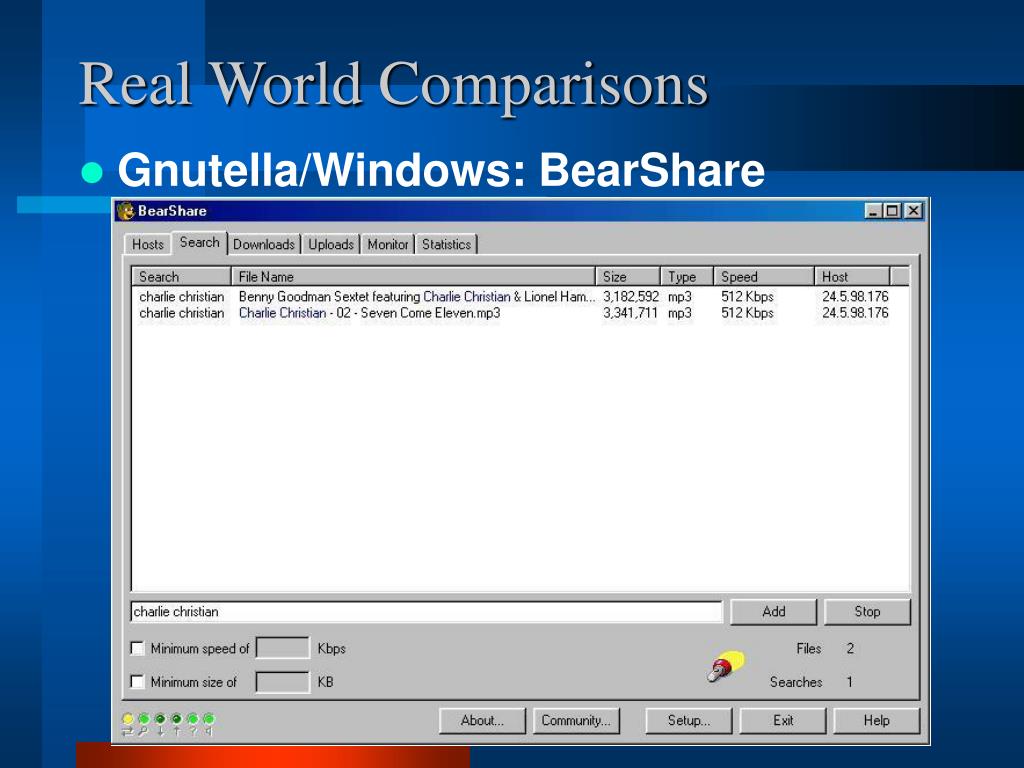Click the search text field containing charlie christian
1024x768 pixels.
coord(426,612)
